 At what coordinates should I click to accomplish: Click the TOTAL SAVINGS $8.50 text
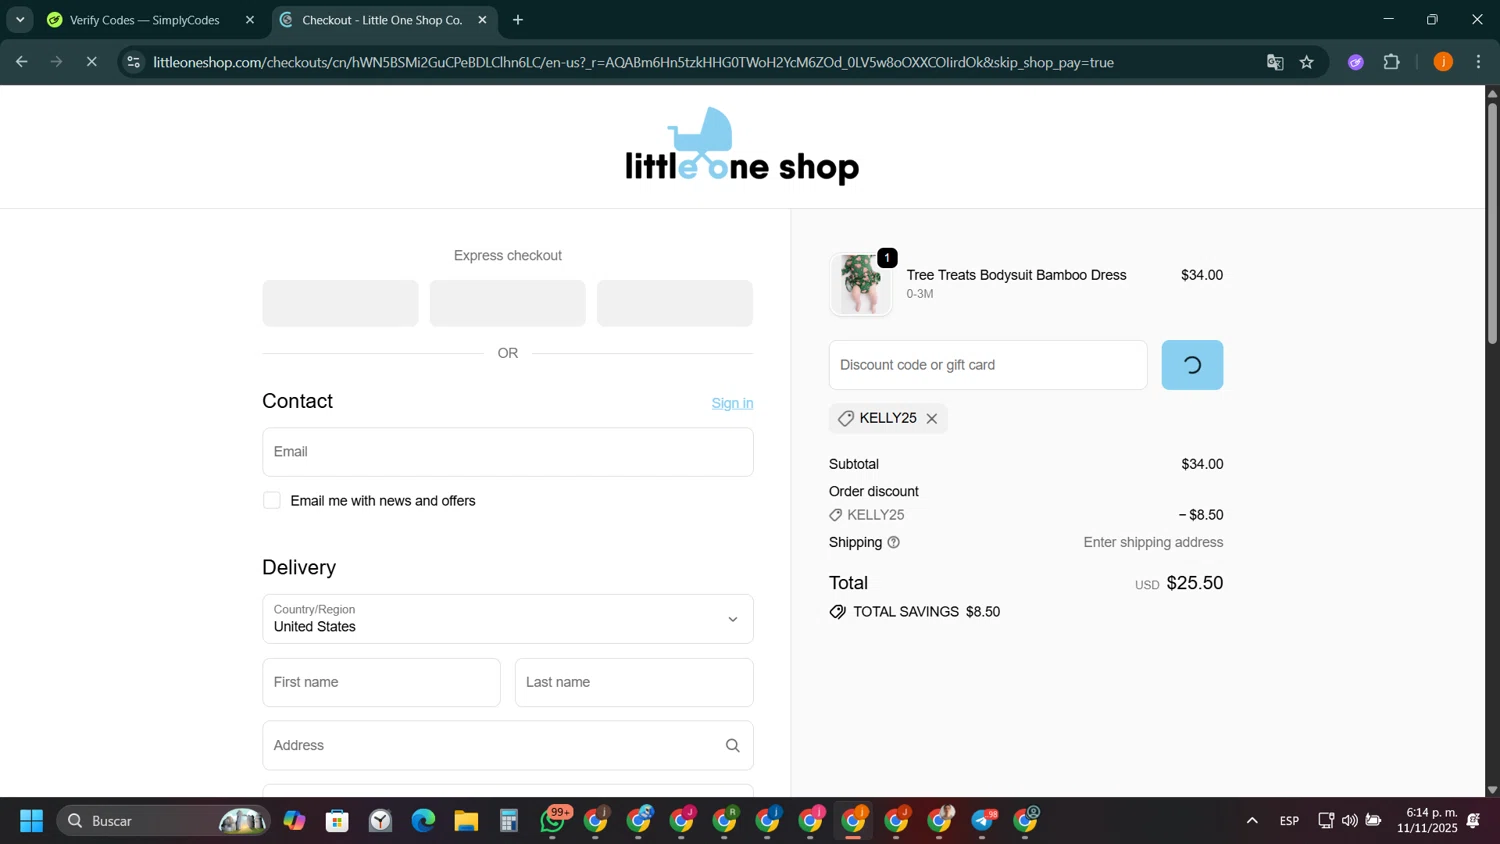click(926, 612)
